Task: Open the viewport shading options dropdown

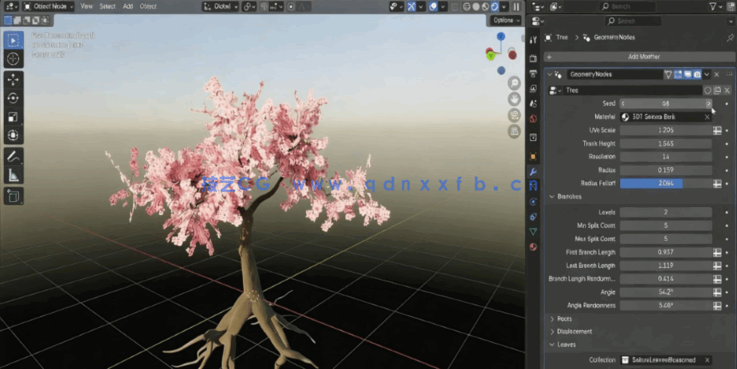Action: click(x=504, y=7)
